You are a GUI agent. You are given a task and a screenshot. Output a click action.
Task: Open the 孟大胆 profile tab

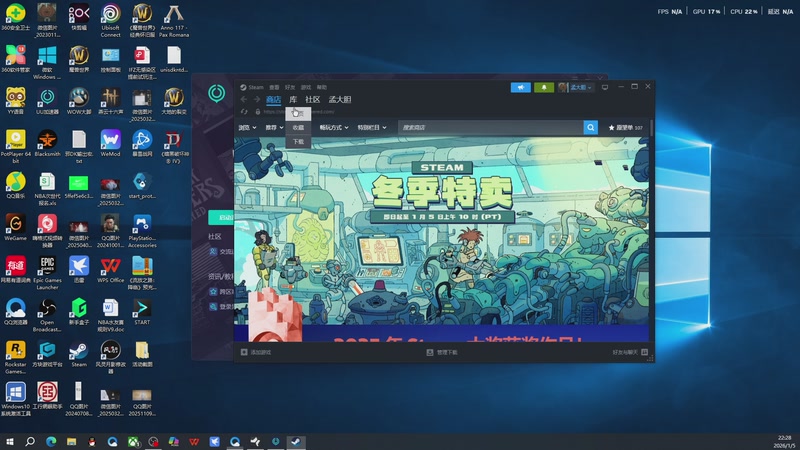point(340,99)
